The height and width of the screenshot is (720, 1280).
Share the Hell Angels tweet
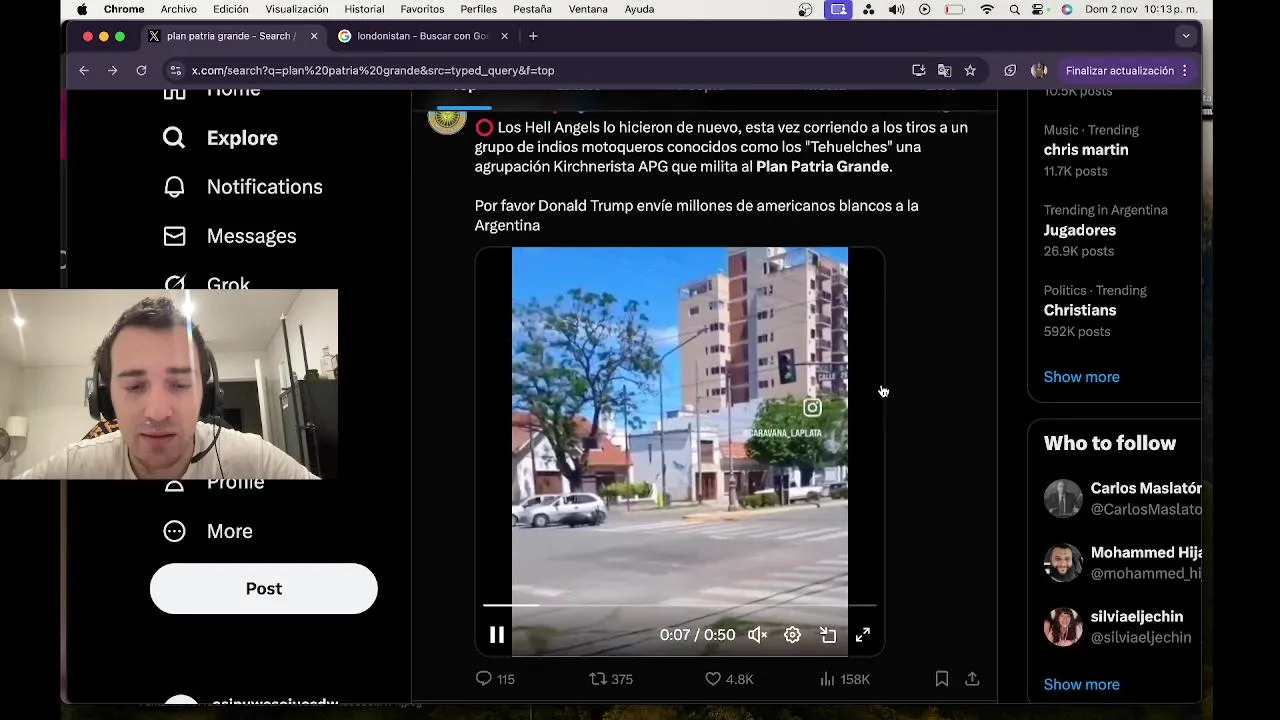click(x=972, y=679)
